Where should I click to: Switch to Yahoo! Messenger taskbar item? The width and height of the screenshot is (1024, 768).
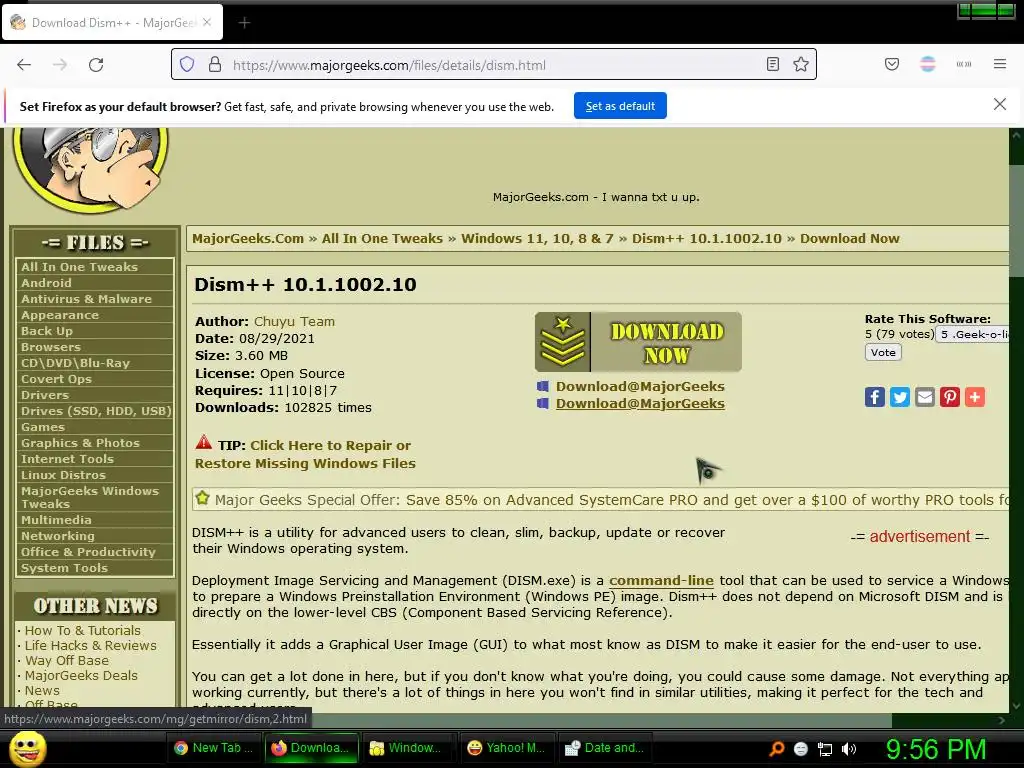[x=507, y=748]
